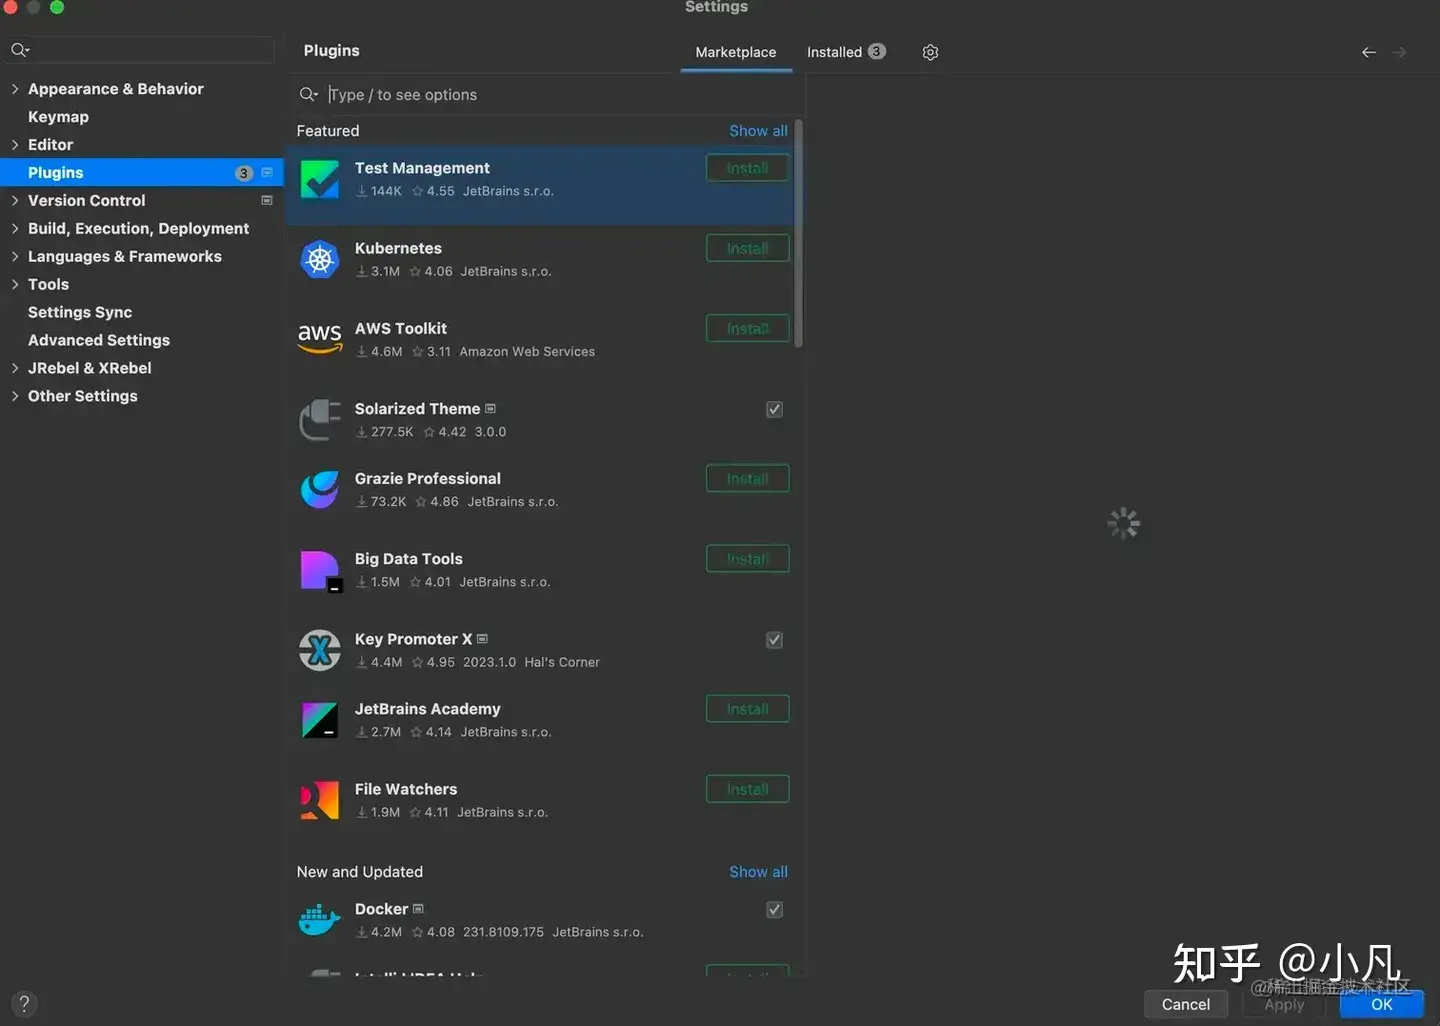Screen dimensions: 1440x1026
Task: Select the Solarized Theme plug icon
Action: coord(320,420)
